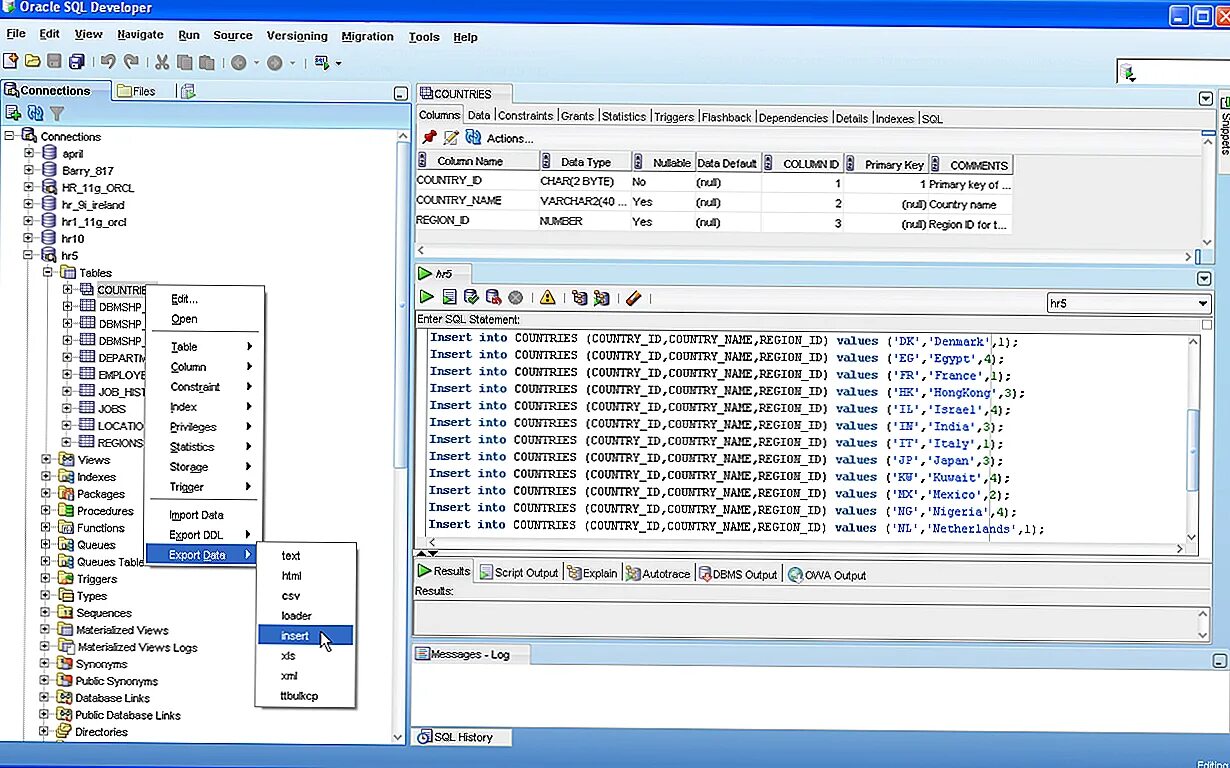Toggle the red pin to freeze the COUNTRIES view
This screenshot has height=768, width=1230.
pos(429,138)
